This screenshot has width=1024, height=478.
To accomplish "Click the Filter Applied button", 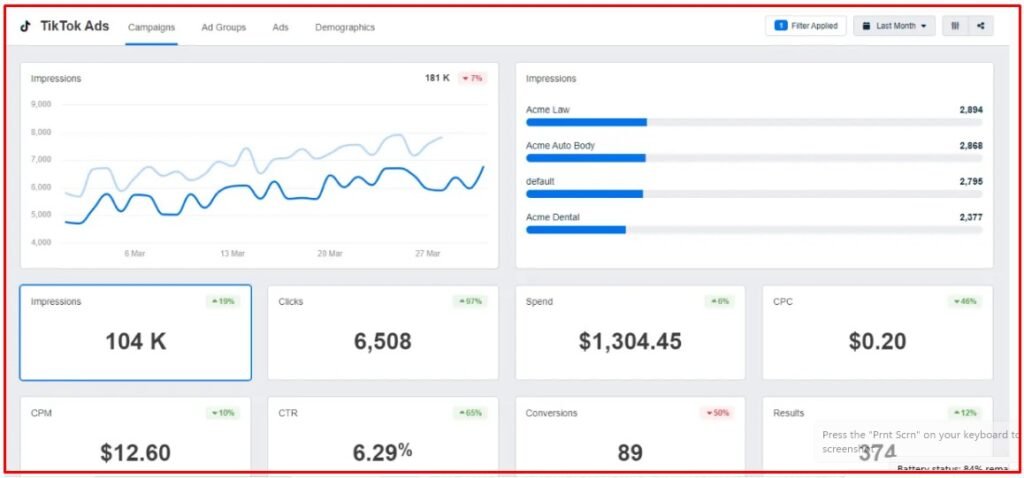I will 806,26.
